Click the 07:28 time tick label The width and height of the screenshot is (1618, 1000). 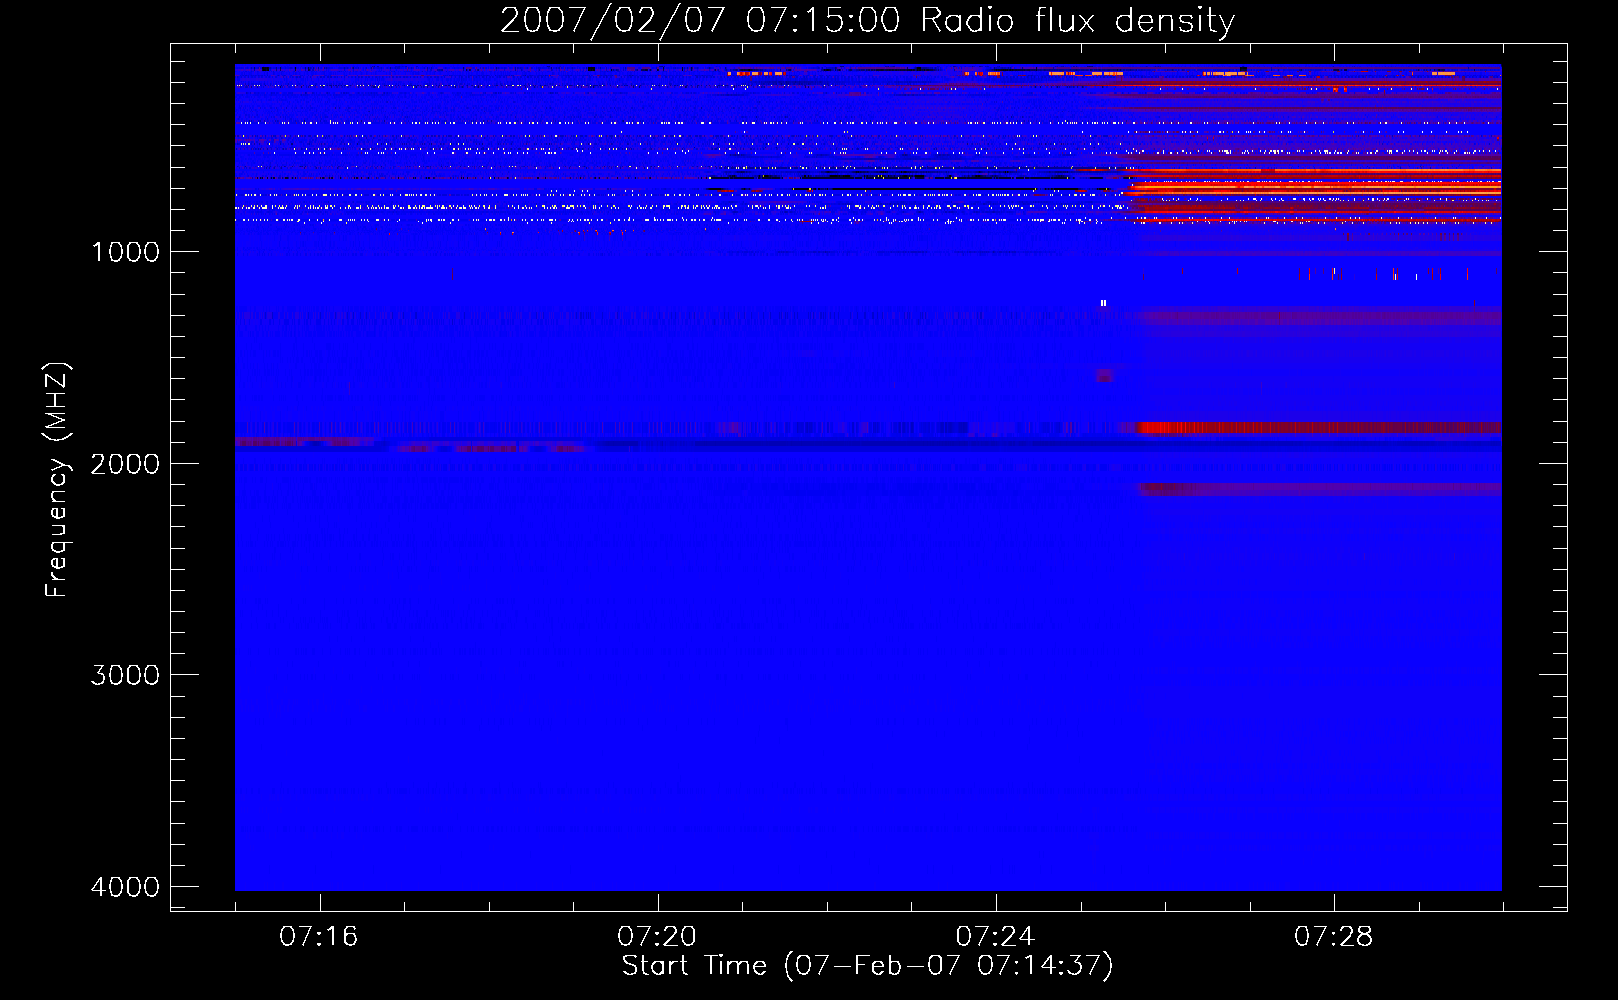pos(1333,937)
